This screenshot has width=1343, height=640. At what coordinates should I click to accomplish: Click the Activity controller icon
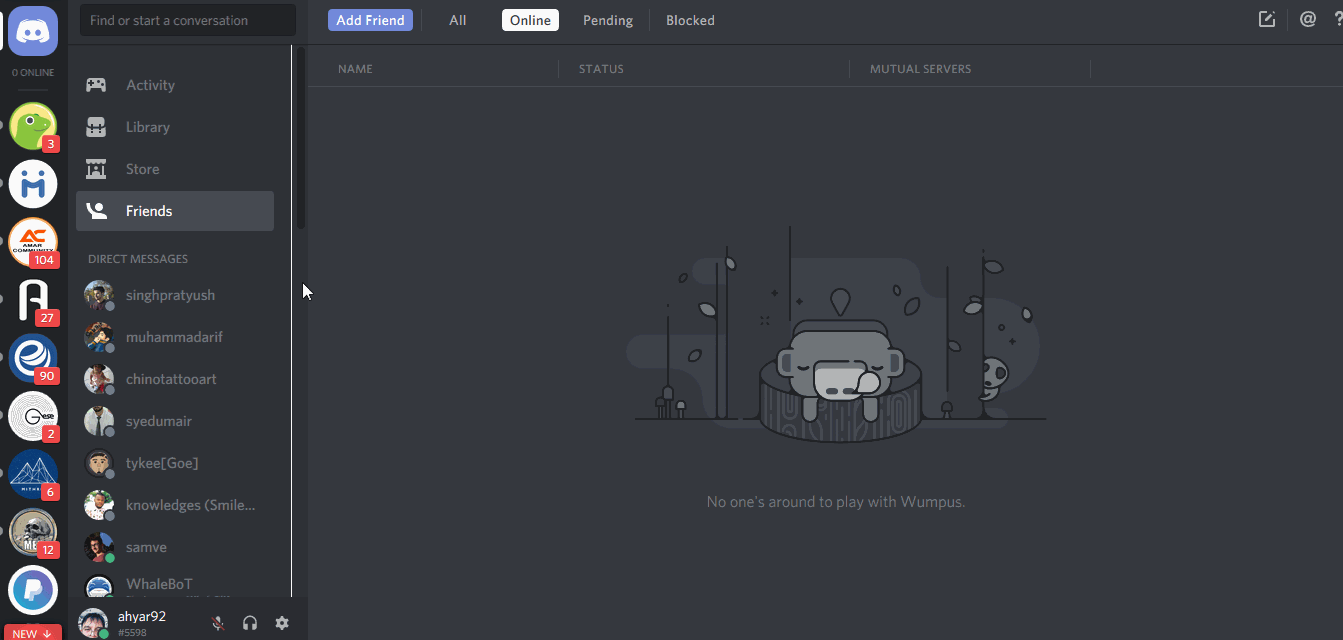pos(96,85)
